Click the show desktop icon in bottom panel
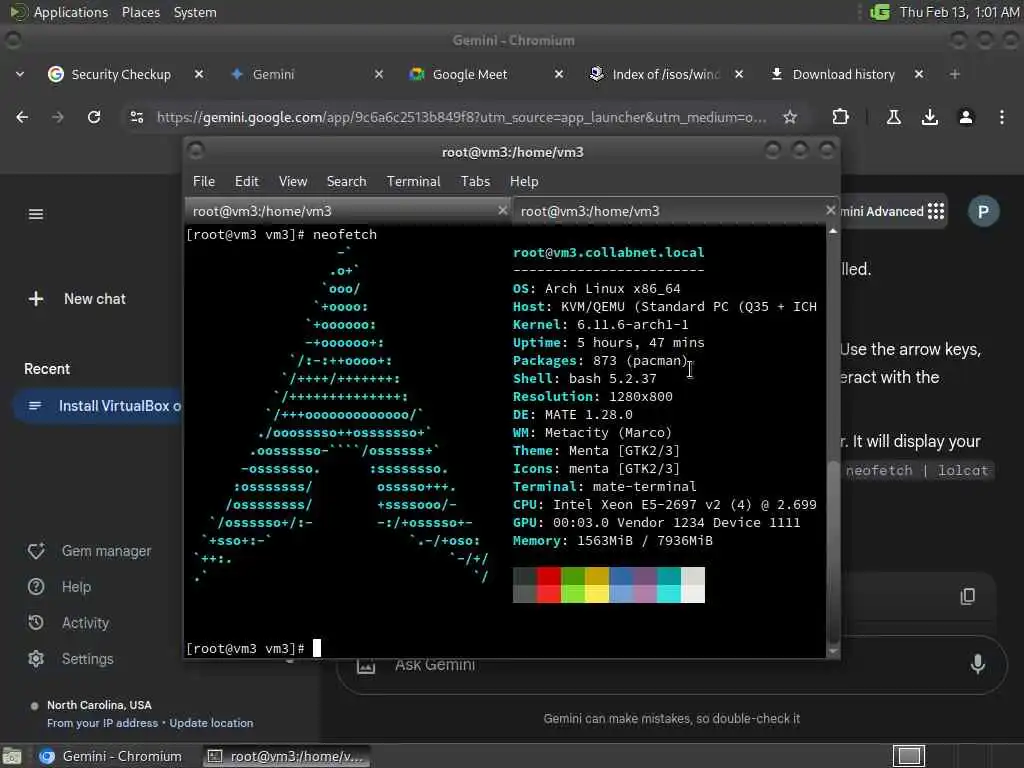The height and width of the screenshot is (768, 1024). click(12, 757)
